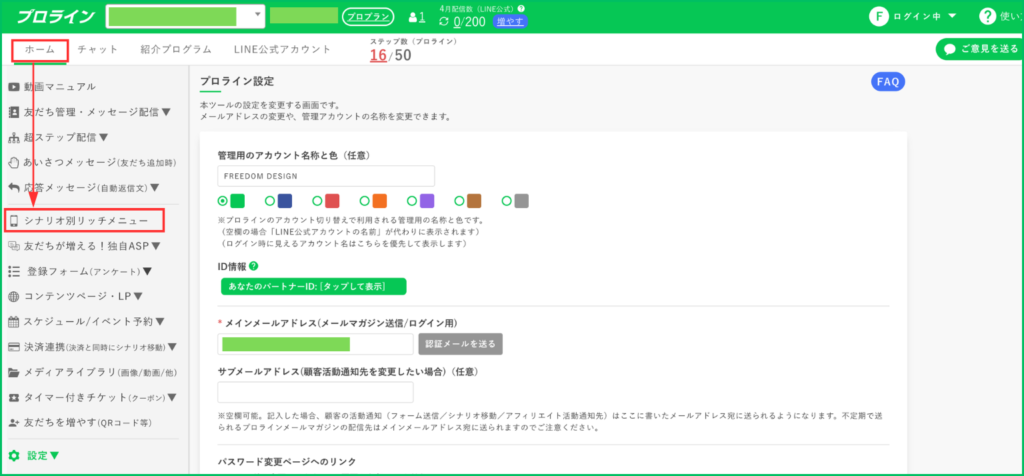Image resolution: width=1024 pixels, height=476 pixels.
Task: Click the icon beside 友だちが増える！独自ASP
Action: pyautogui.click(x=14, y=246)
